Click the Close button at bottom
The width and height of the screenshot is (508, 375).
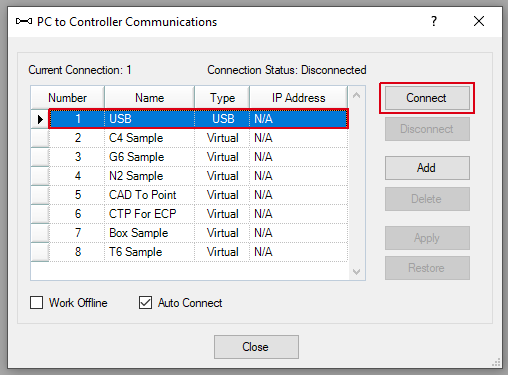(256, 347)
